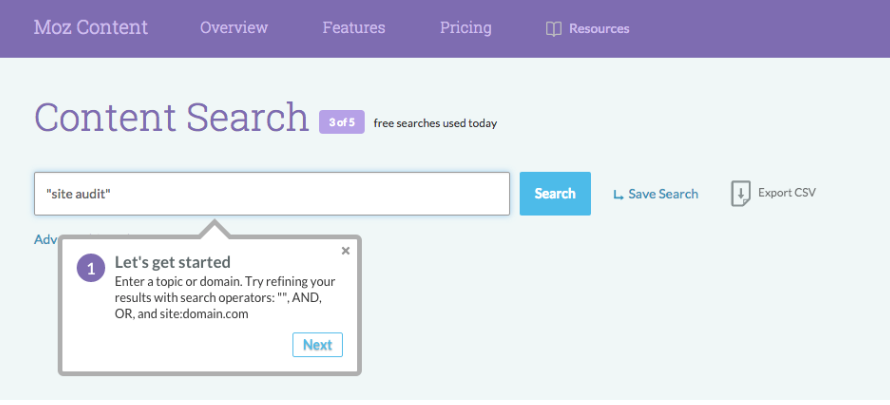Click the purple '3 of 5' badge

341,122
